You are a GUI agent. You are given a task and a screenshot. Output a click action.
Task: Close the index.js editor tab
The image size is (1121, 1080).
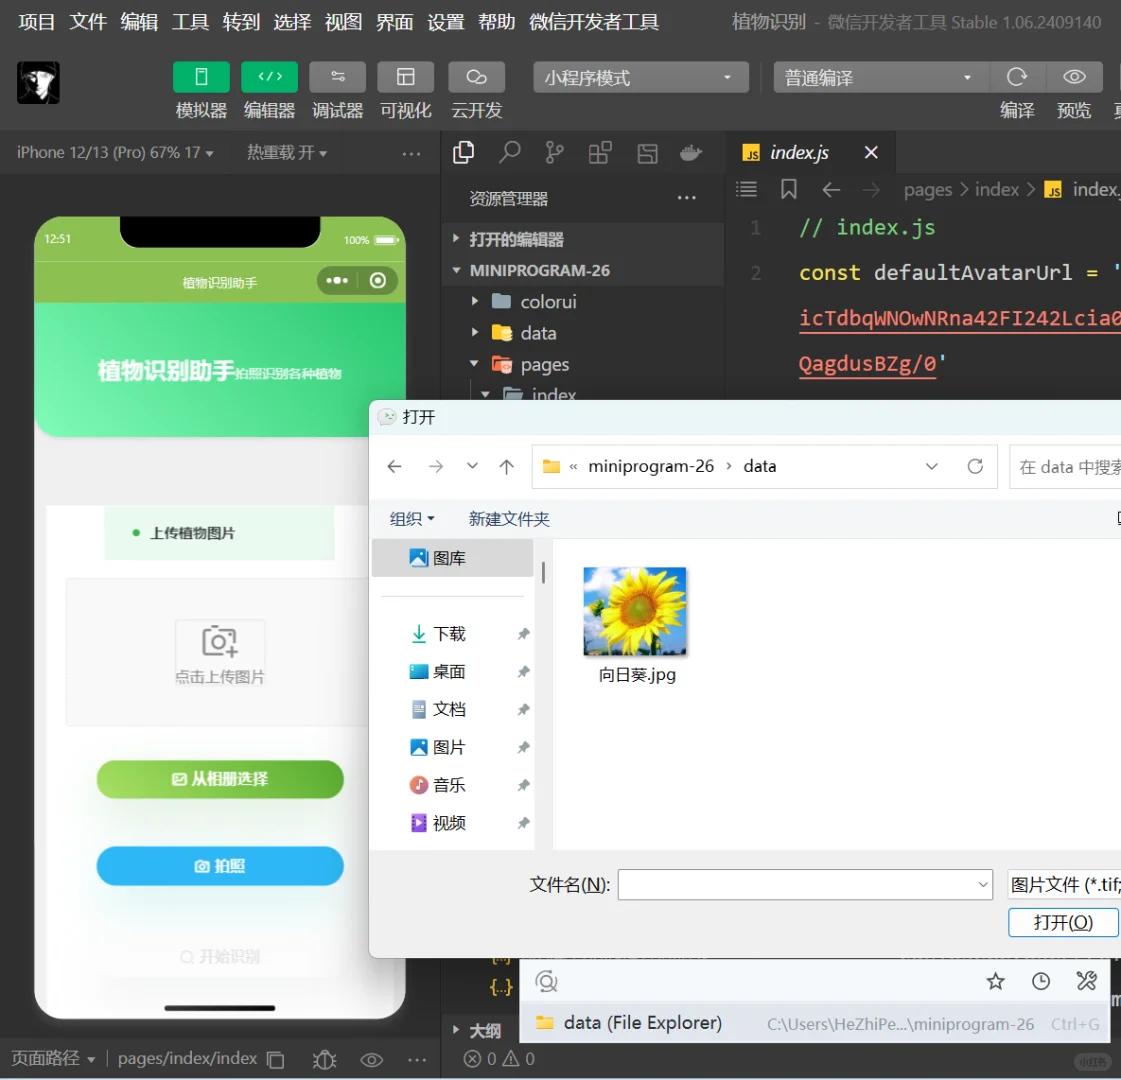871,152
